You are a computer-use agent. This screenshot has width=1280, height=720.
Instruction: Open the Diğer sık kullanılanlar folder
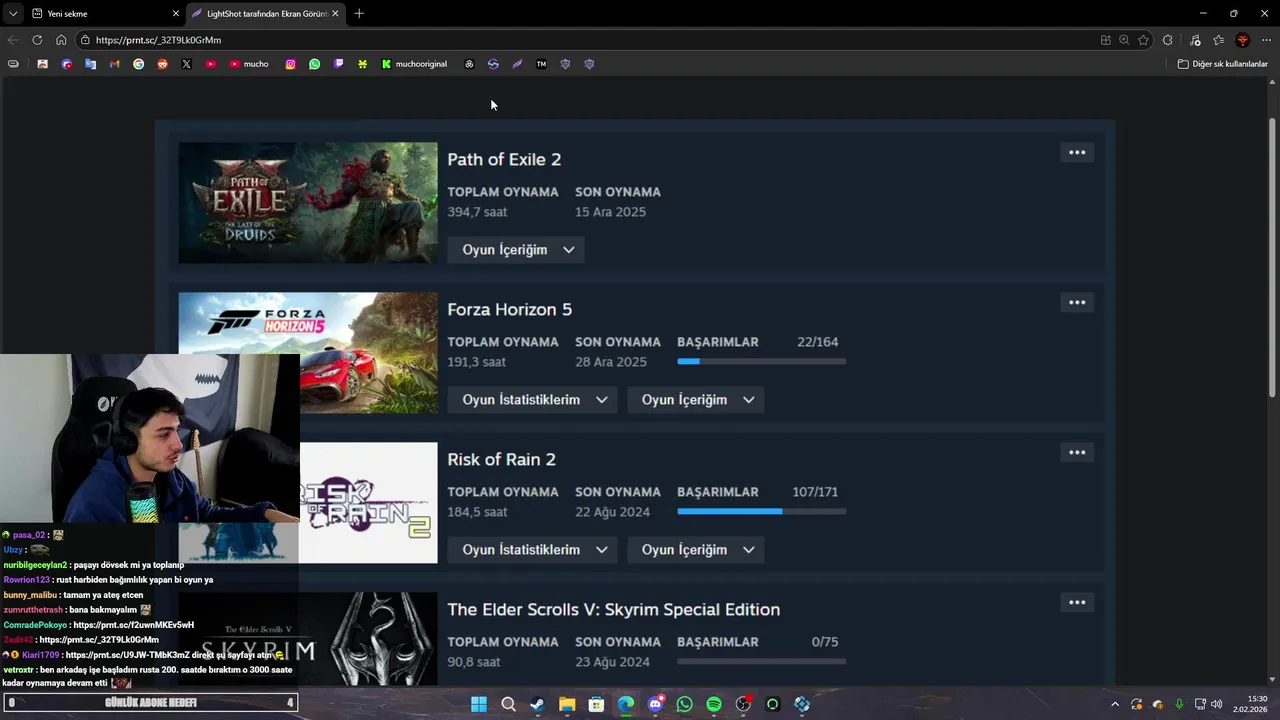(x=1222, y=64)
